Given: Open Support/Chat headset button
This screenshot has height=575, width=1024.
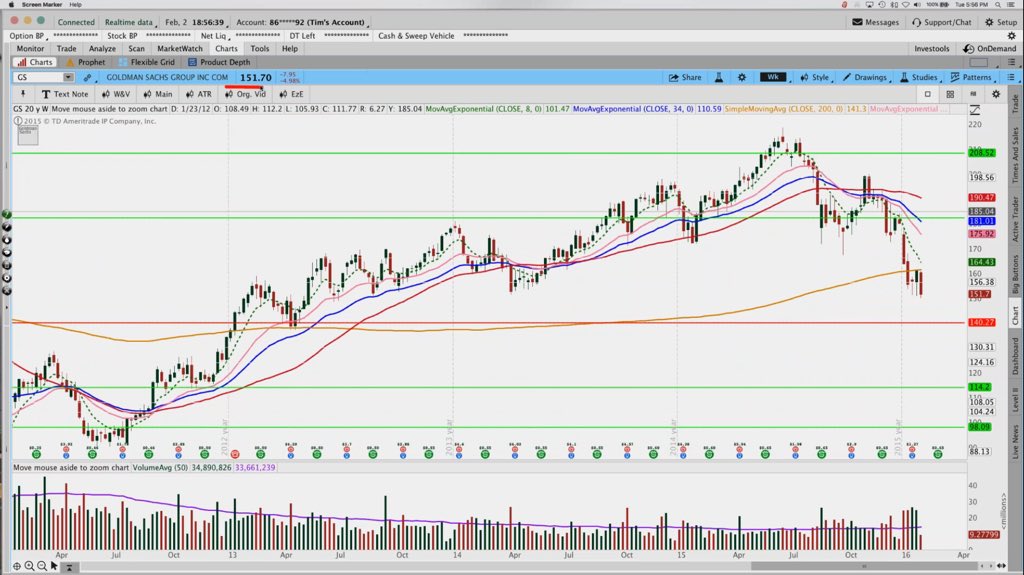Looking at the screenshot, I should (942, 22).
